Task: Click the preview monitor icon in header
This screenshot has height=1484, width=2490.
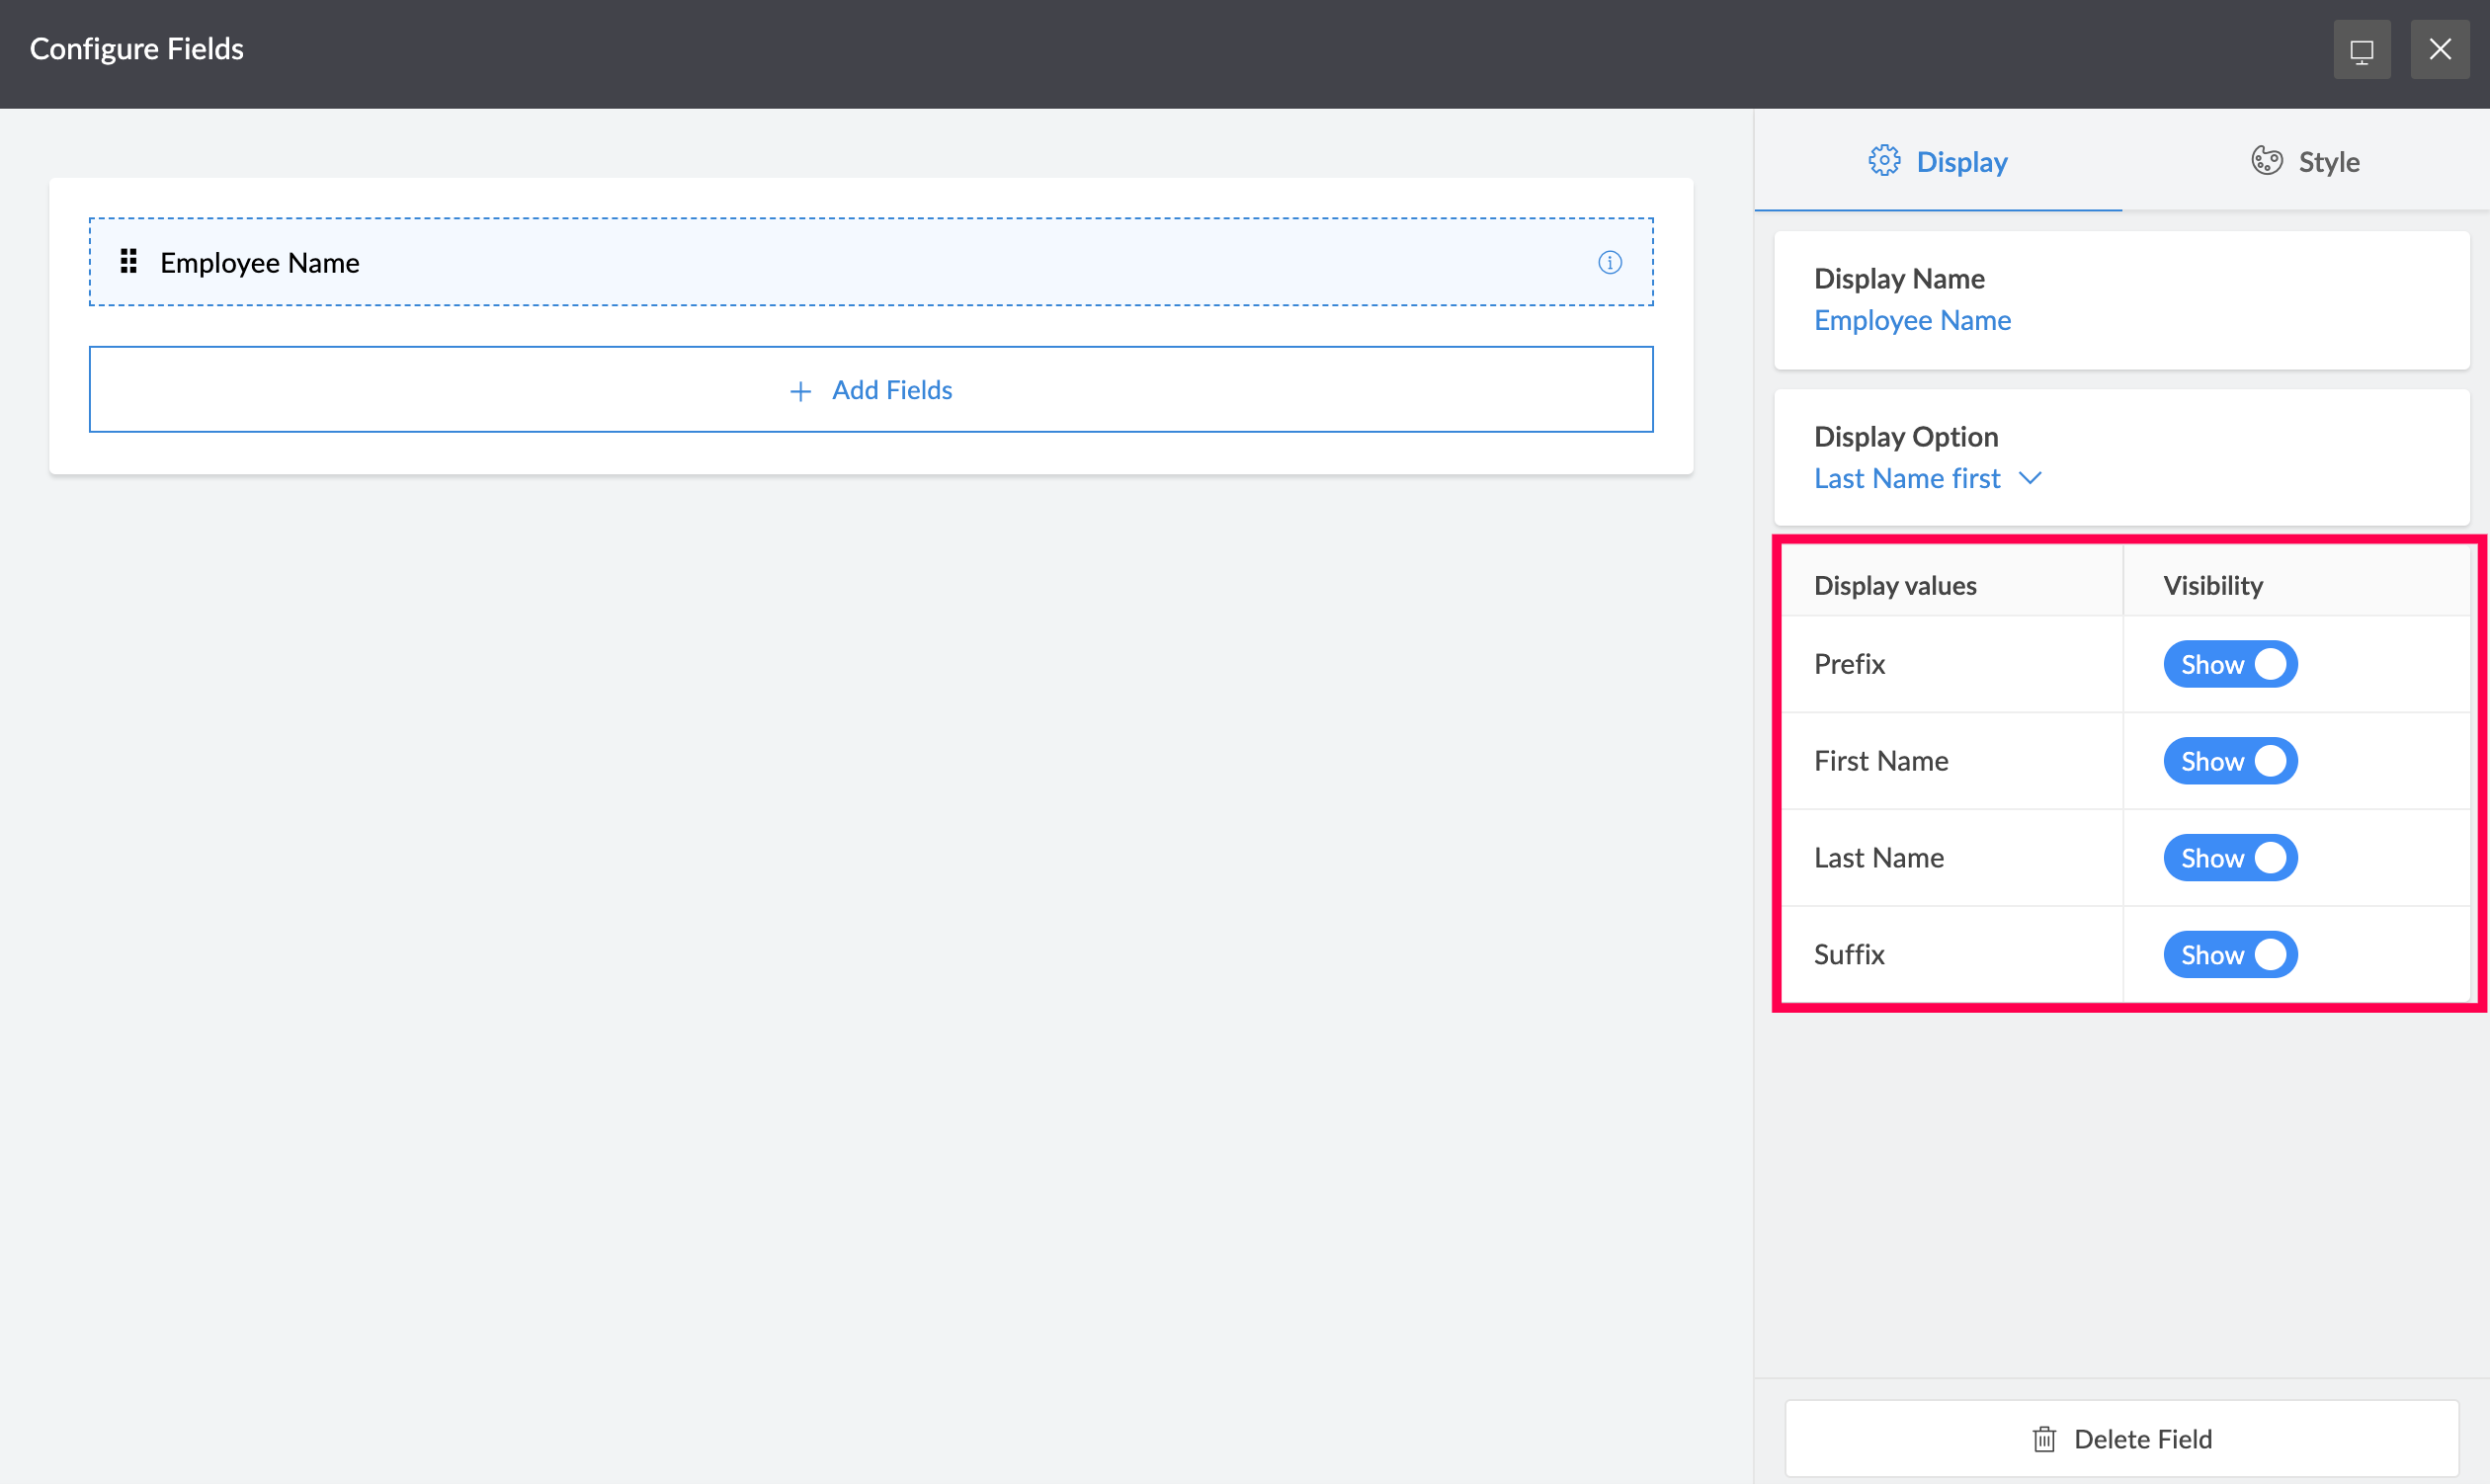Action: point(2361,50)
